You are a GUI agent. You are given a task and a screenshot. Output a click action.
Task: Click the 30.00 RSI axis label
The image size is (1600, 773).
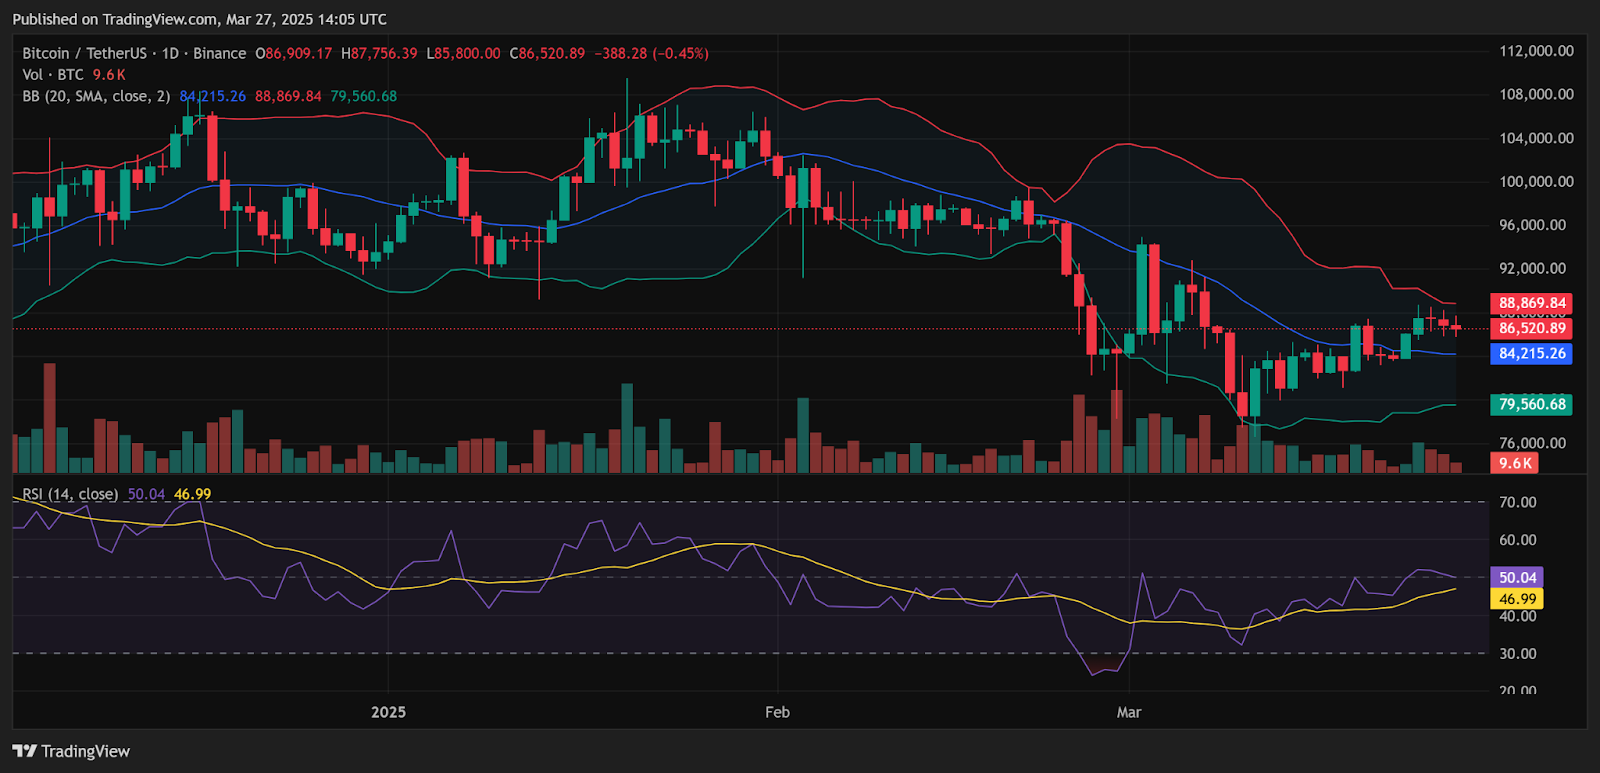(1518, 653)
